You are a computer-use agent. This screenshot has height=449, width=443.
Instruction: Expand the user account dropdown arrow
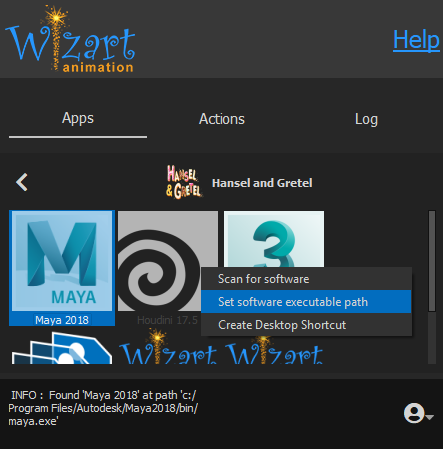[430, 417]
